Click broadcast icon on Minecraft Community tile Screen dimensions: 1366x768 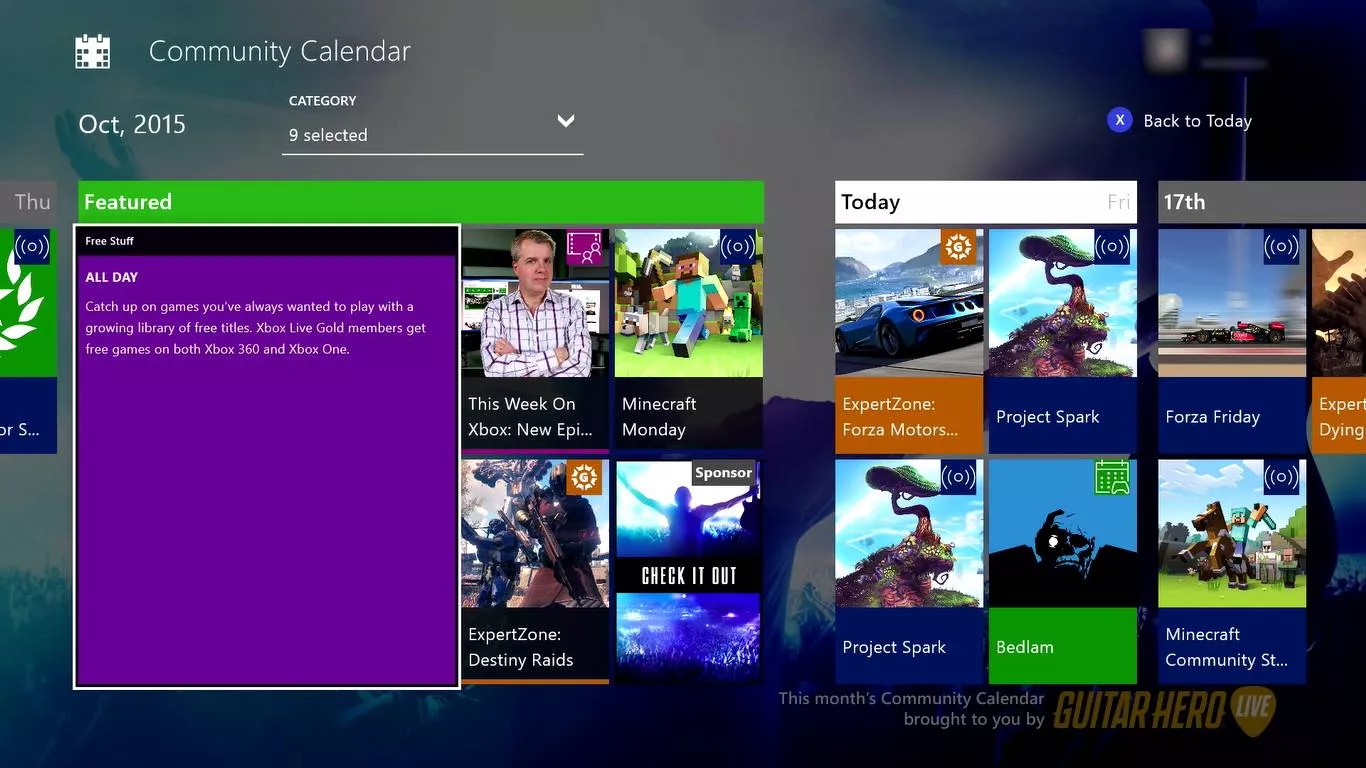pos(1281,477)
